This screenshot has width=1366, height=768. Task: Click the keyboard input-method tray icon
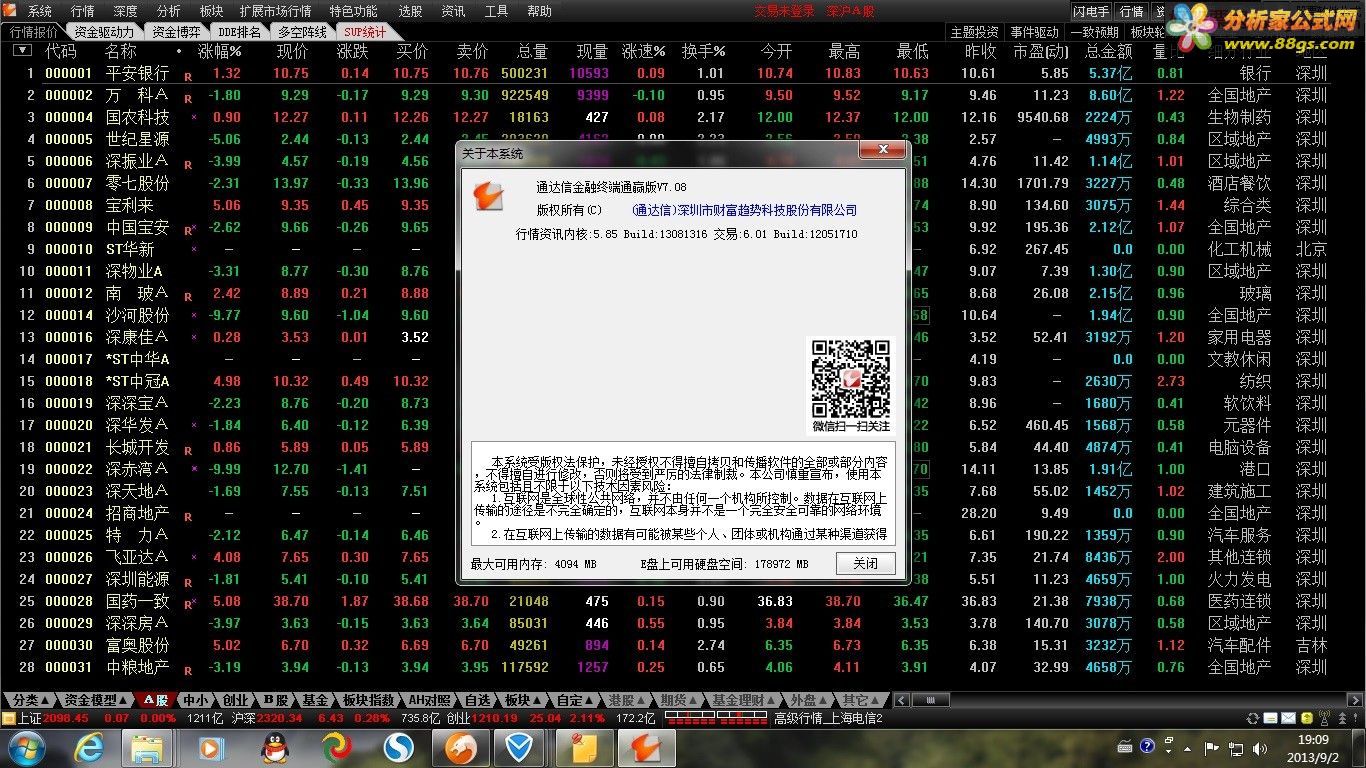pos(1126,746)
